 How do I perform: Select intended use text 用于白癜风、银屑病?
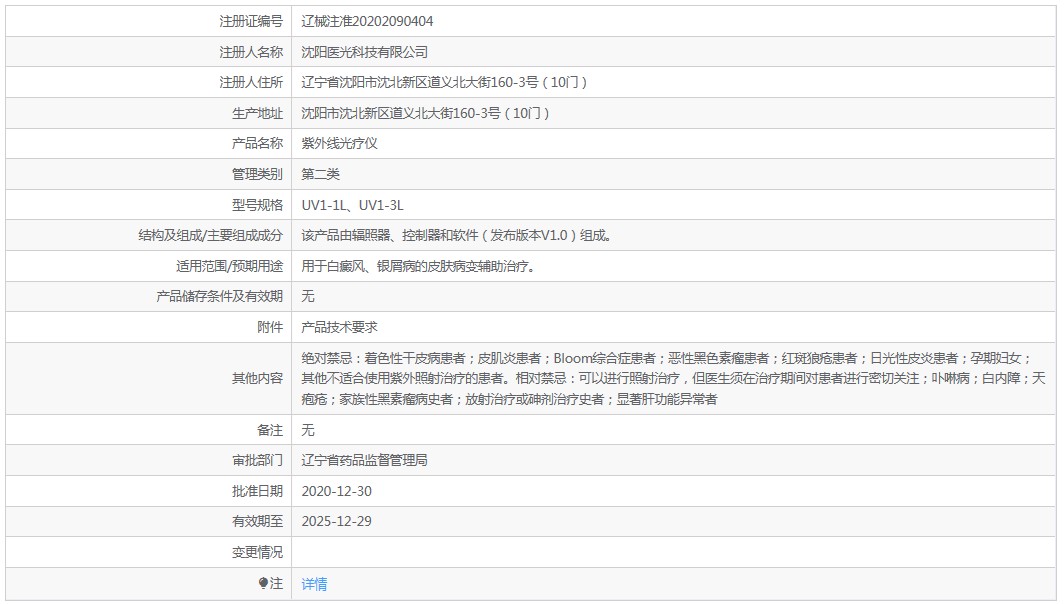[x=419, y=266]
